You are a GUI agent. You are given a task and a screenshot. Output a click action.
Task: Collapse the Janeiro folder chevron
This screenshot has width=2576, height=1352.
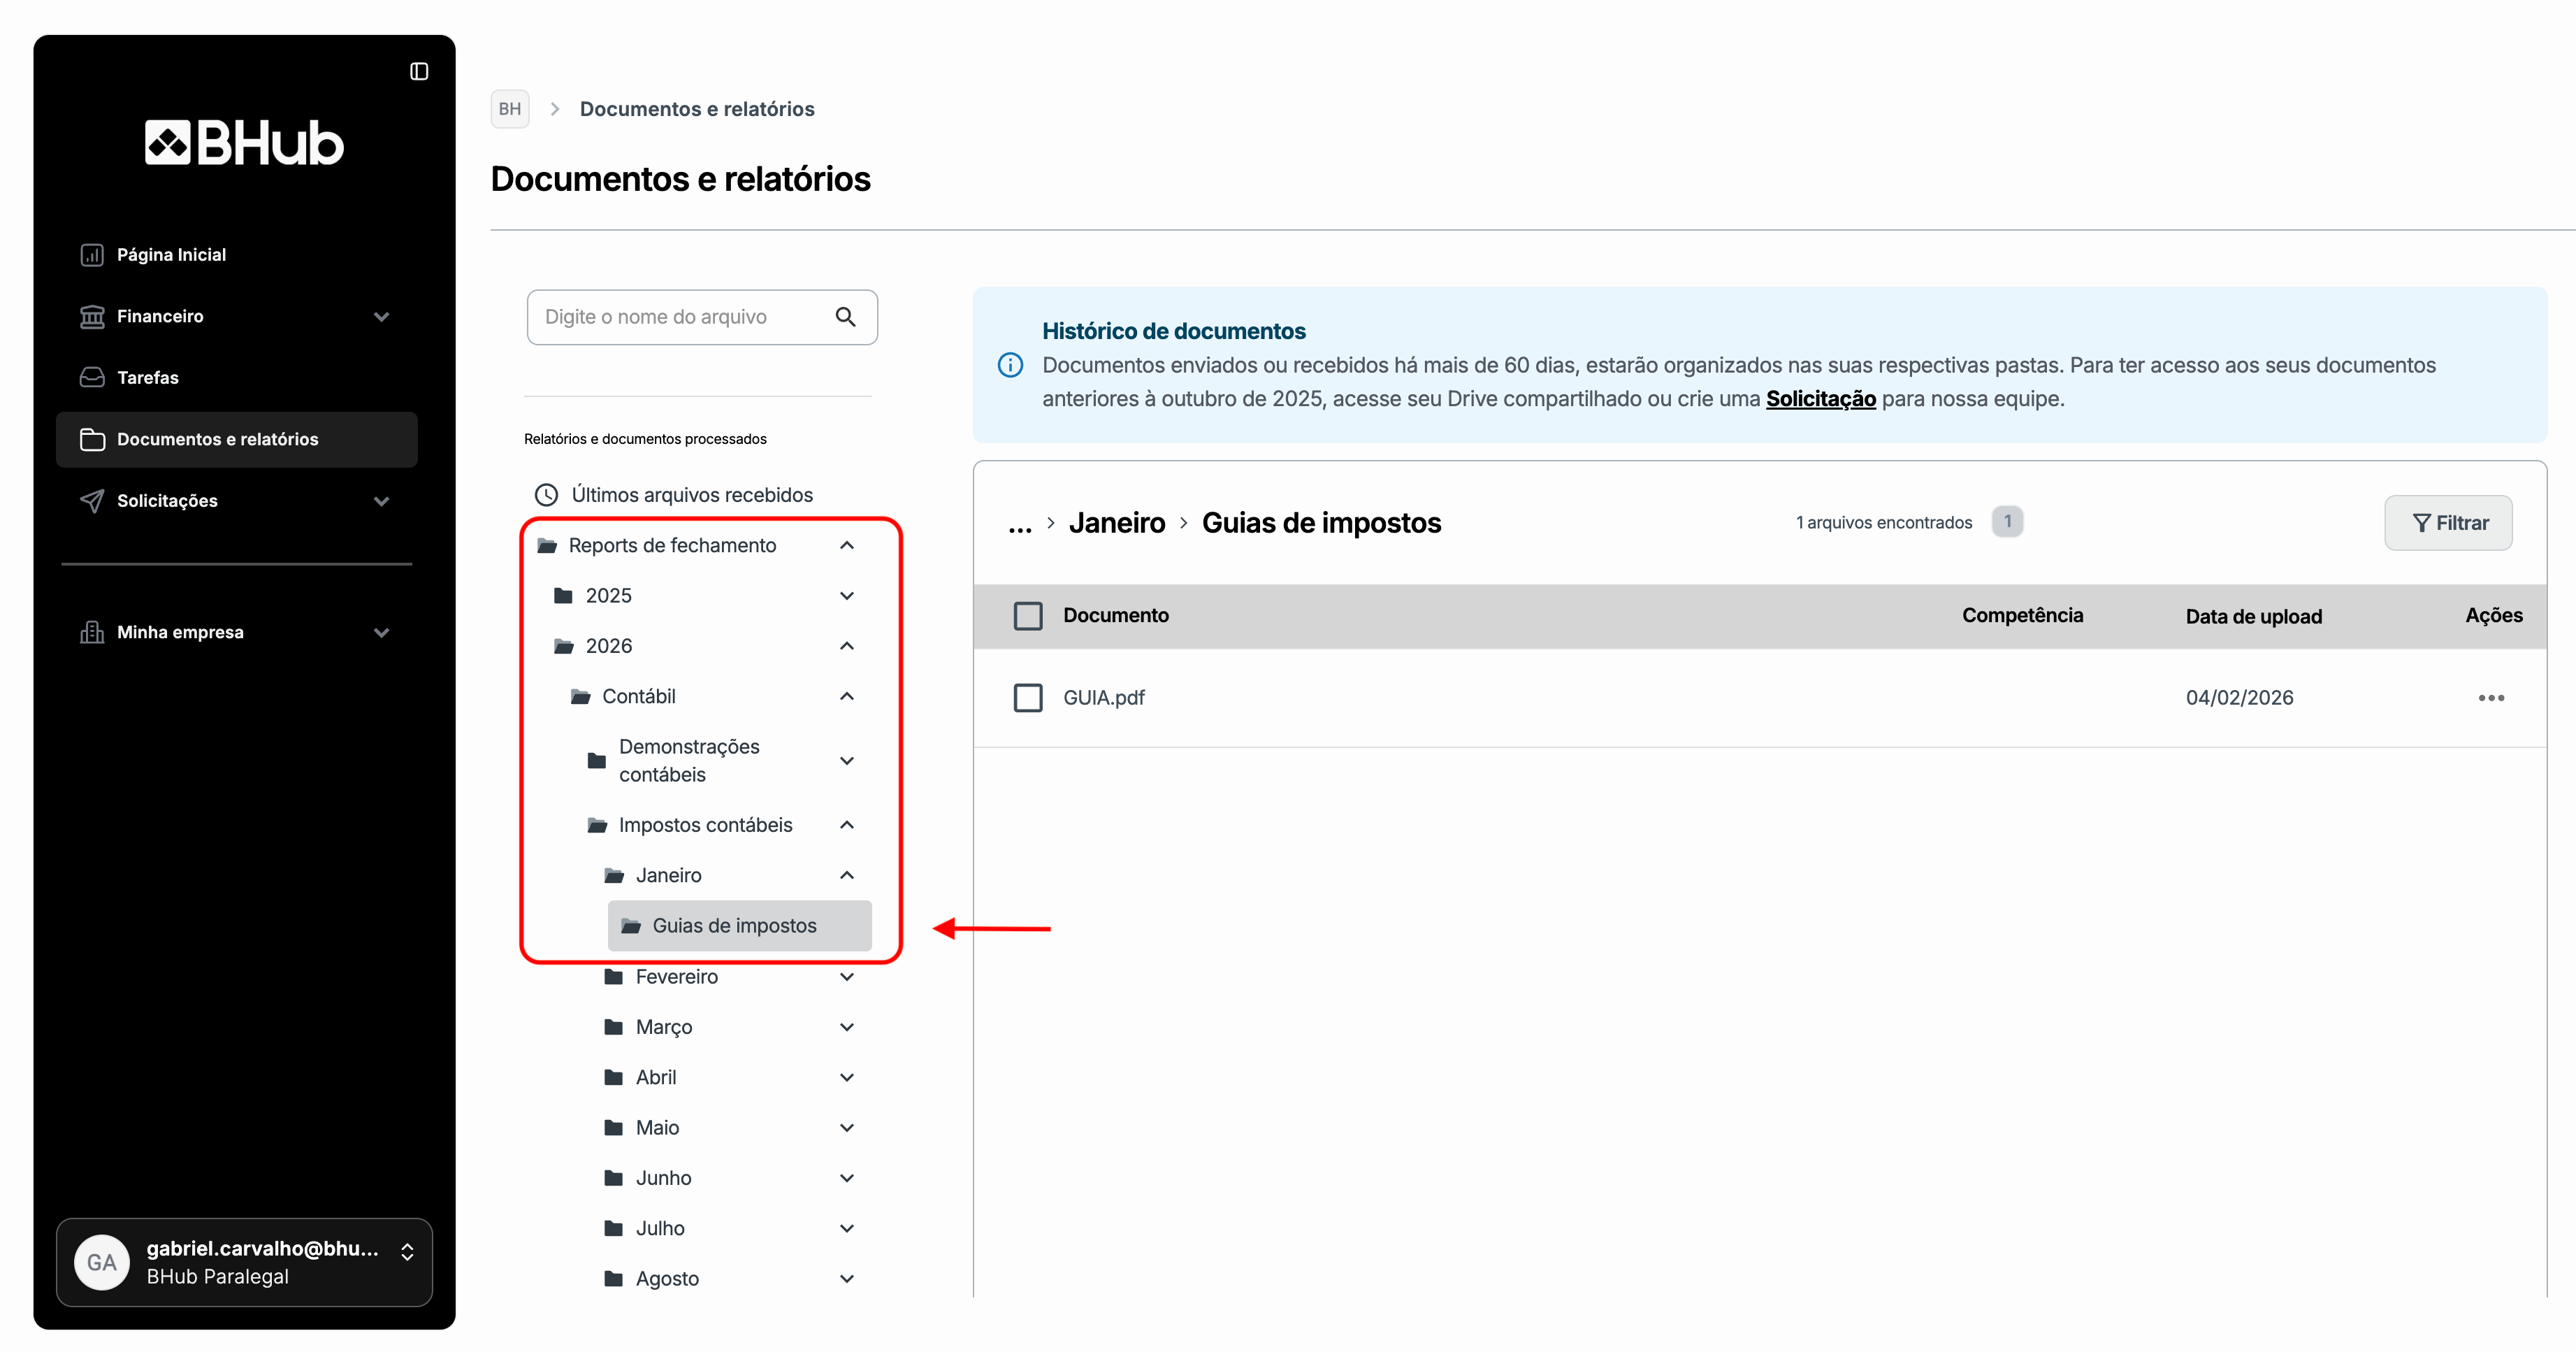tap(846, 875)
